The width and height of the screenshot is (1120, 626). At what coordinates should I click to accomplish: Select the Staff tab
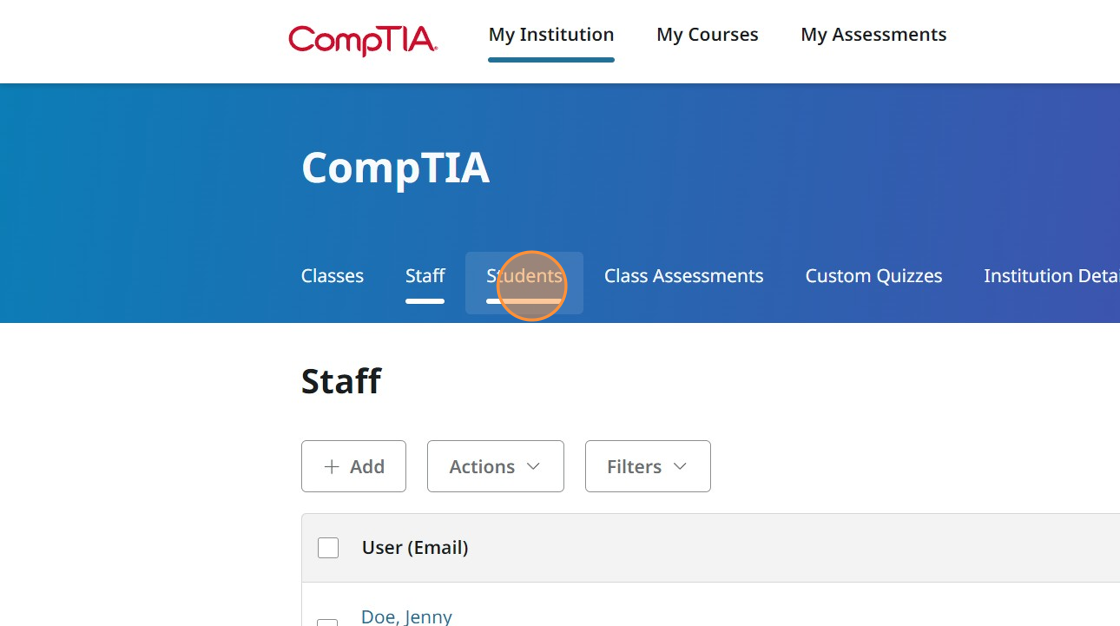(x=425, y=276)
